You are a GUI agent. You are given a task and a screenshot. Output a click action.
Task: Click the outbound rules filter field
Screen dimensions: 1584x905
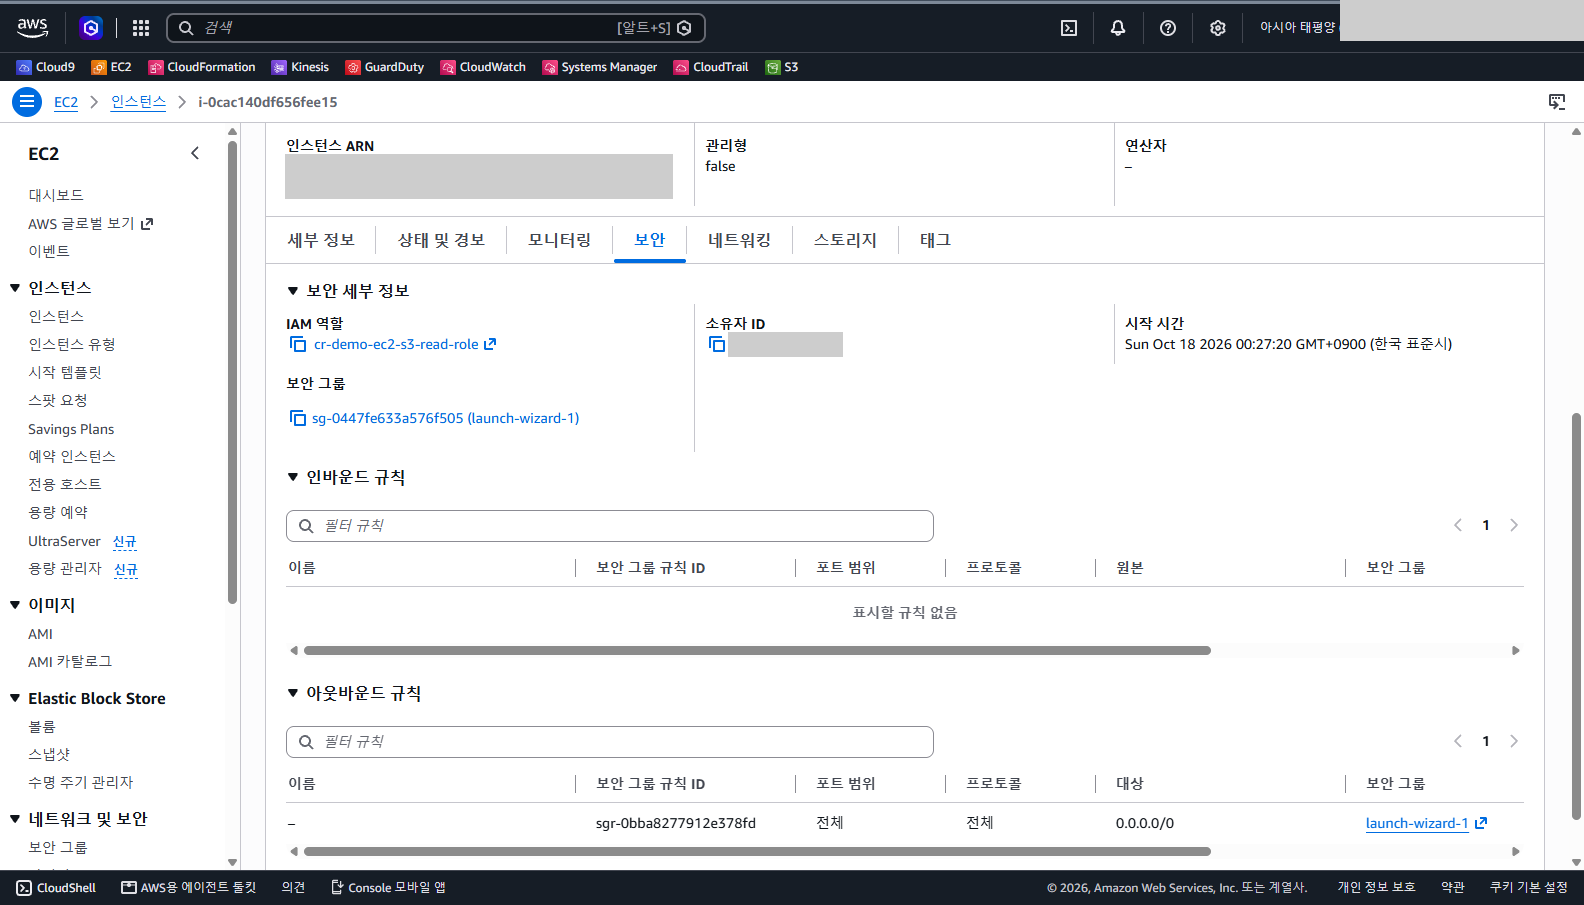pyautogui.click(x=610, y=742)
